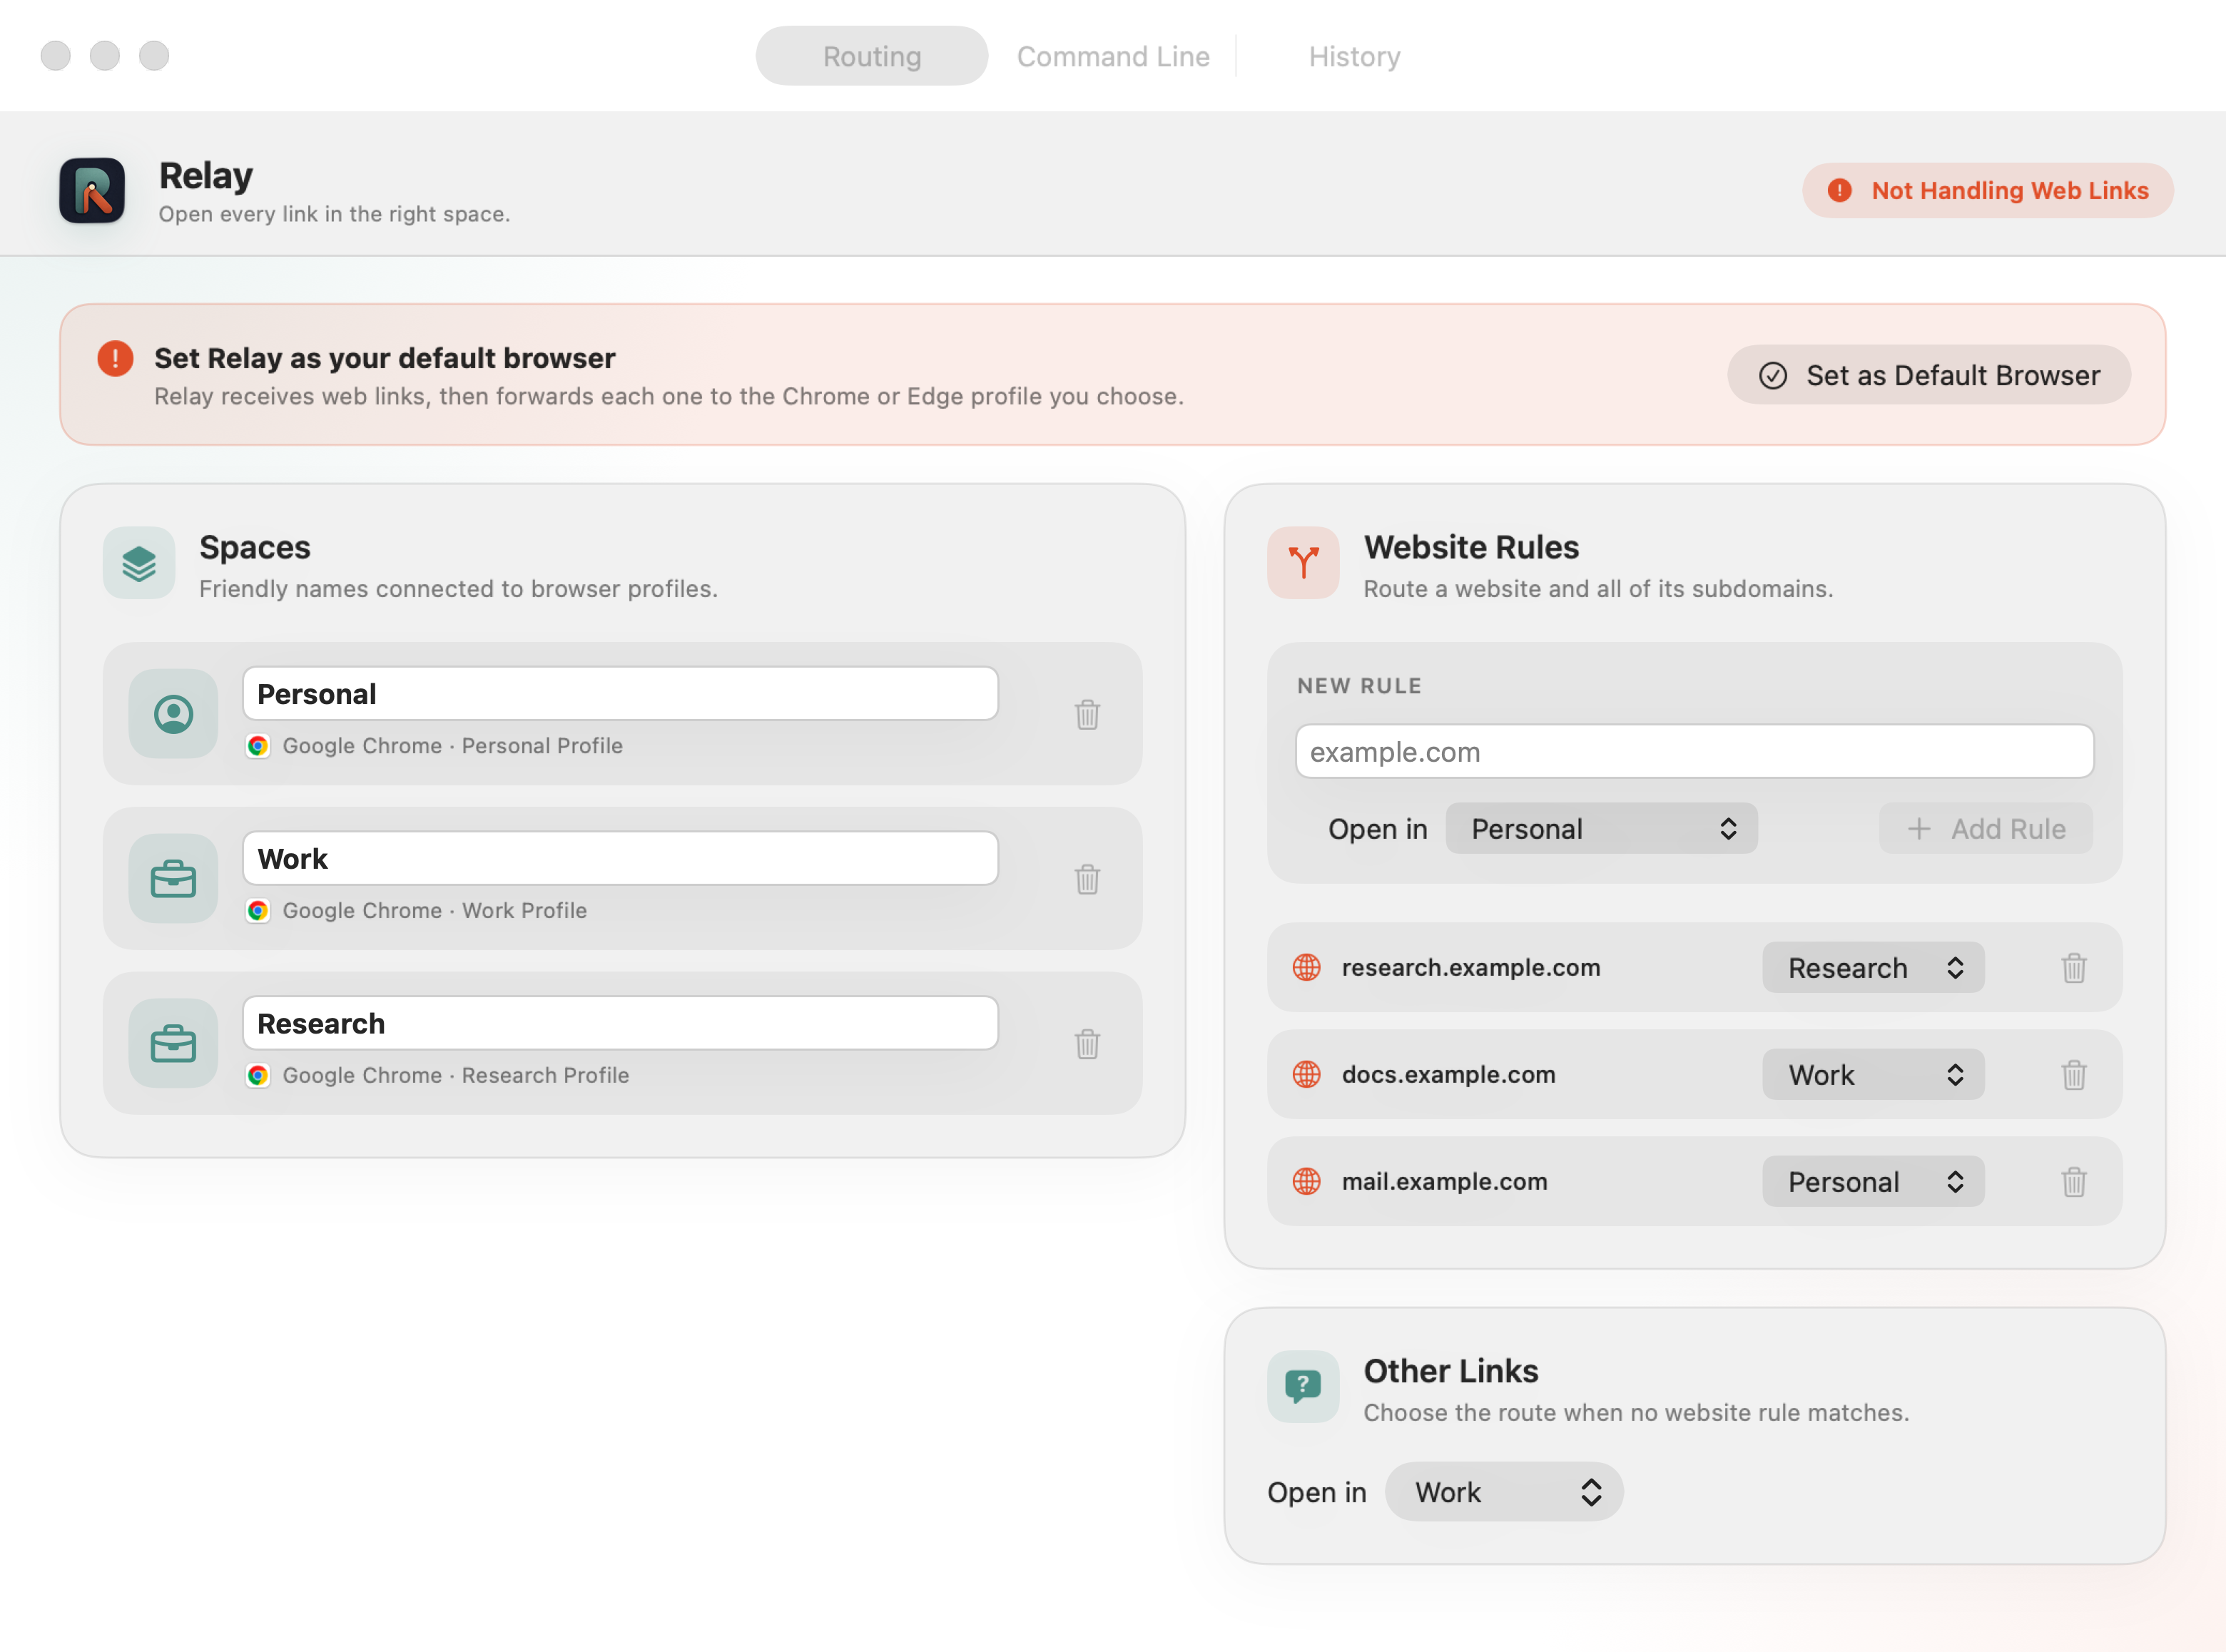Click 'Google Chrome · Work Profile' label
This screenshot has width=2226, height=1652.
point(434,911)
